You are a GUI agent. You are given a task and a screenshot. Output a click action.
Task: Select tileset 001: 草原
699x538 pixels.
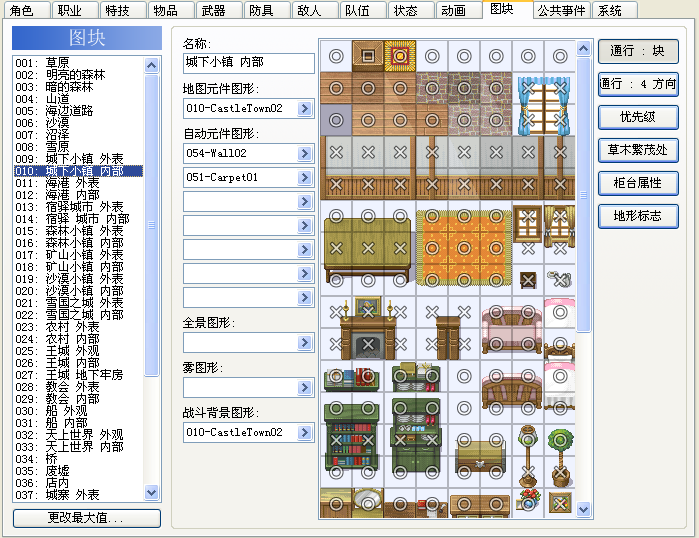[78, 63]
